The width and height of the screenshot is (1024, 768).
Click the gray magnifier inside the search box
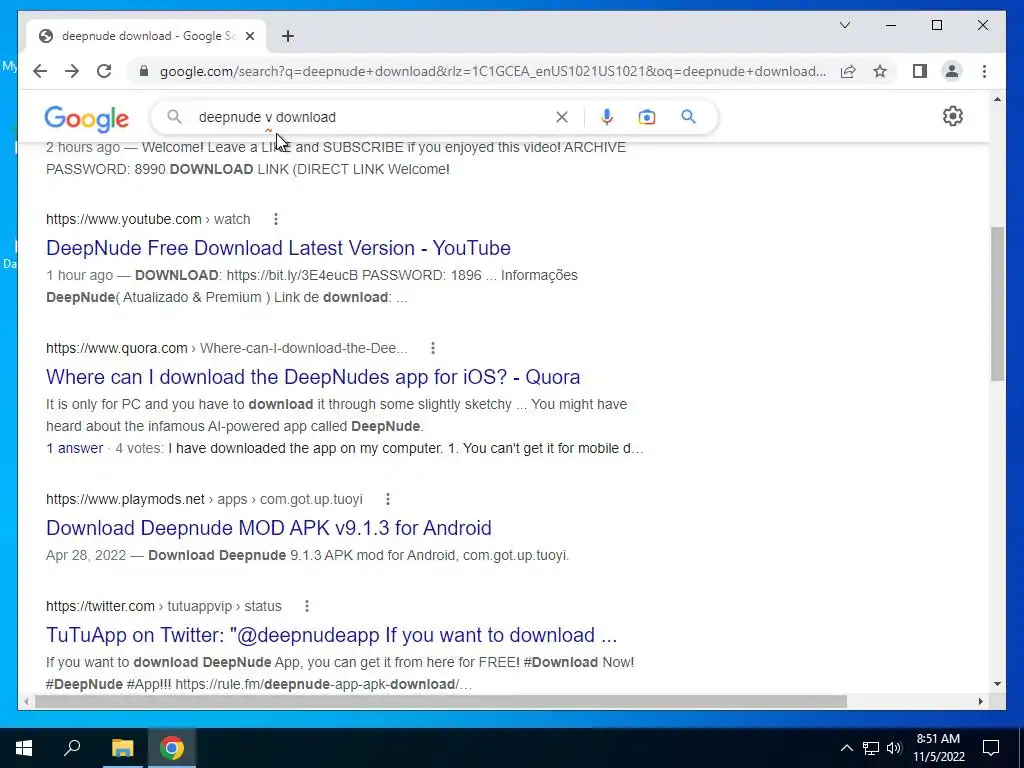pos(174,117)
